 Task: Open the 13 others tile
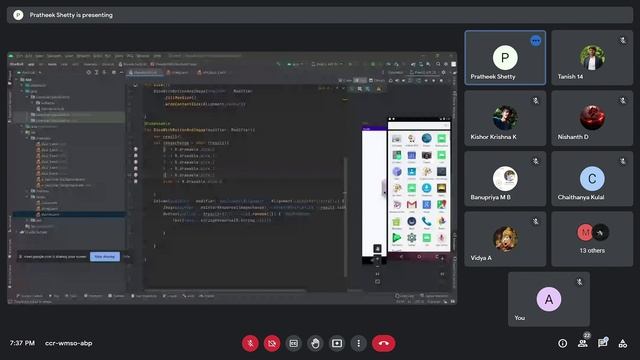point(592,239)
